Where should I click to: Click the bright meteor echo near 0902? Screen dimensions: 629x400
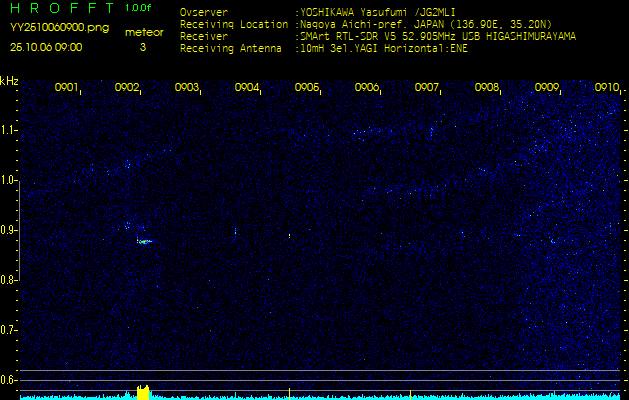[144, 242]
